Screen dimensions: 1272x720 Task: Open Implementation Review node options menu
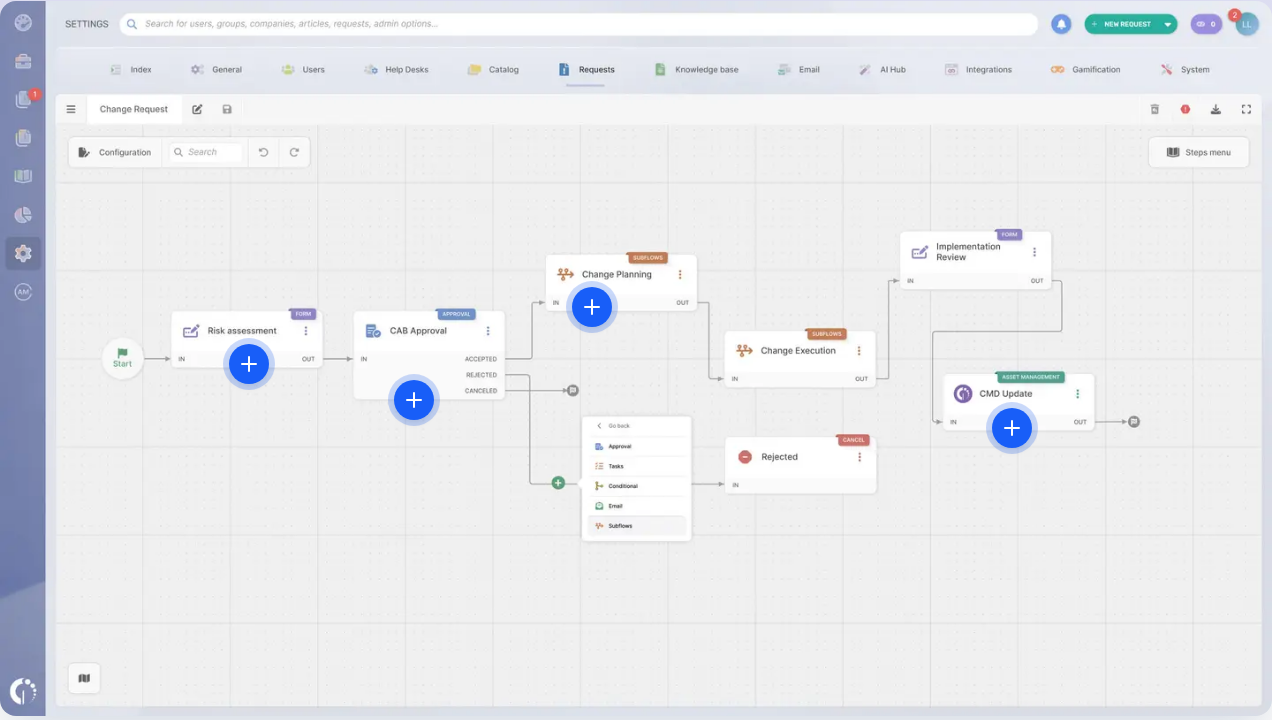coord(1034,252)
